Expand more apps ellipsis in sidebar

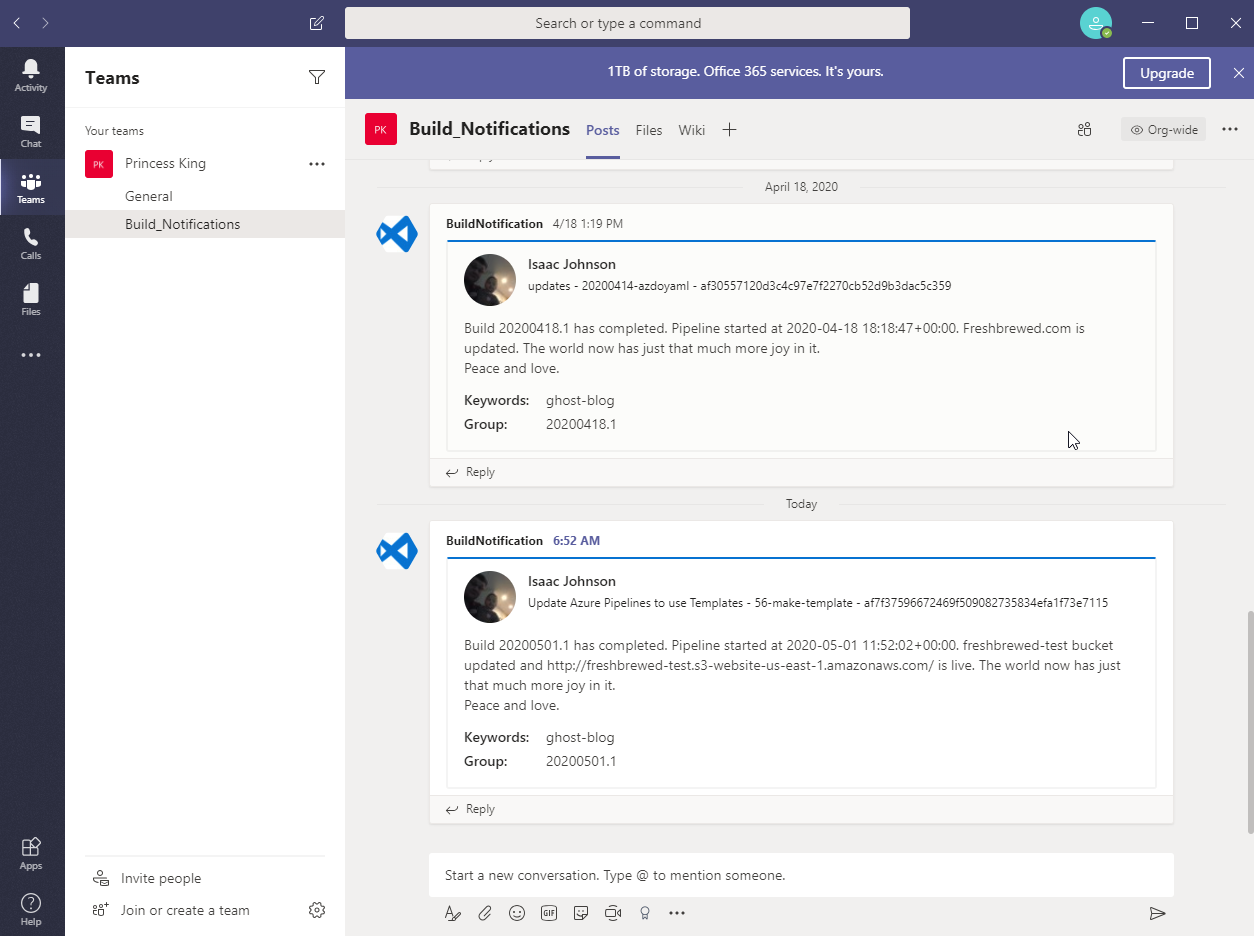pyautogui.click(x=31, y=355)
